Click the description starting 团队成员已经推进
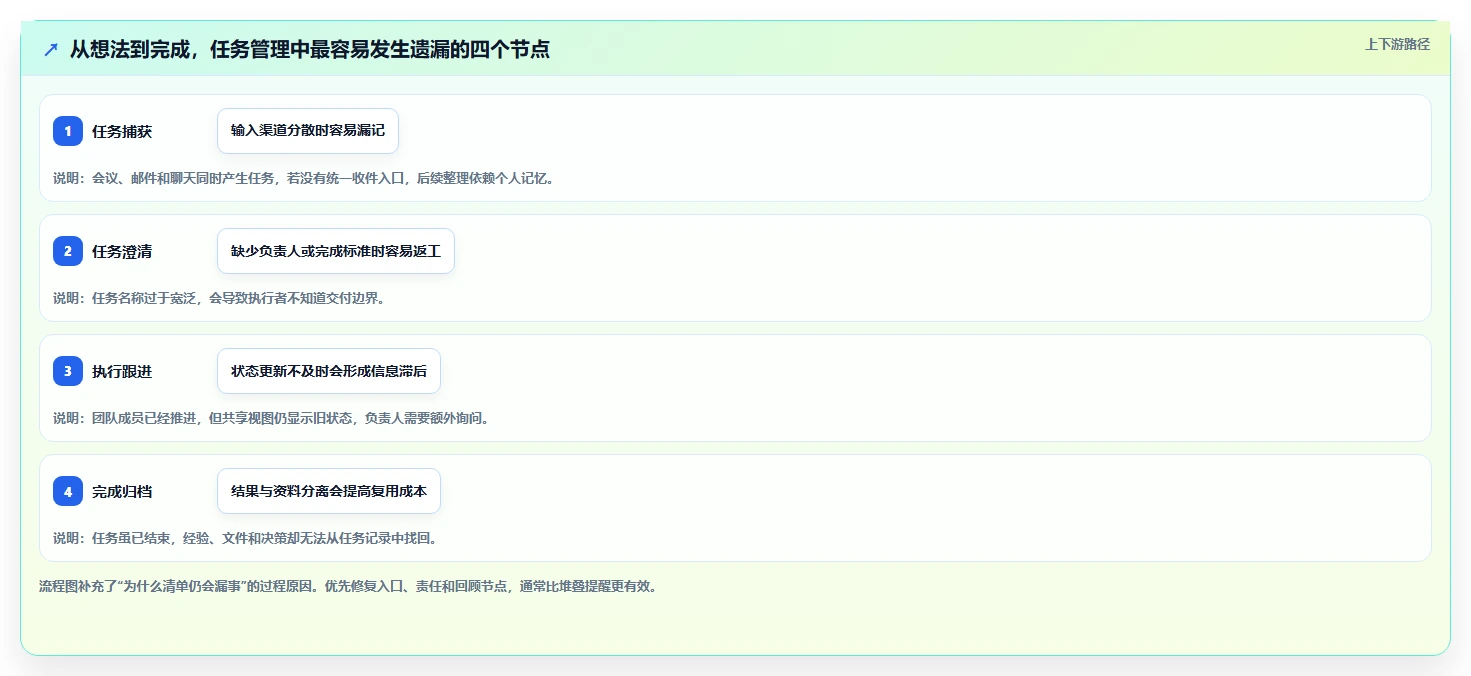This screenshot has width=1471, height=676. click(x=271, y=418)
